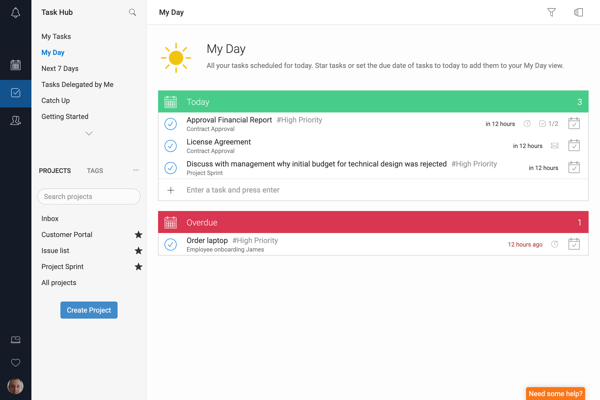Click due date calendar icon for Discuss with management task
The image size is (600, 400).
point(574,167)
